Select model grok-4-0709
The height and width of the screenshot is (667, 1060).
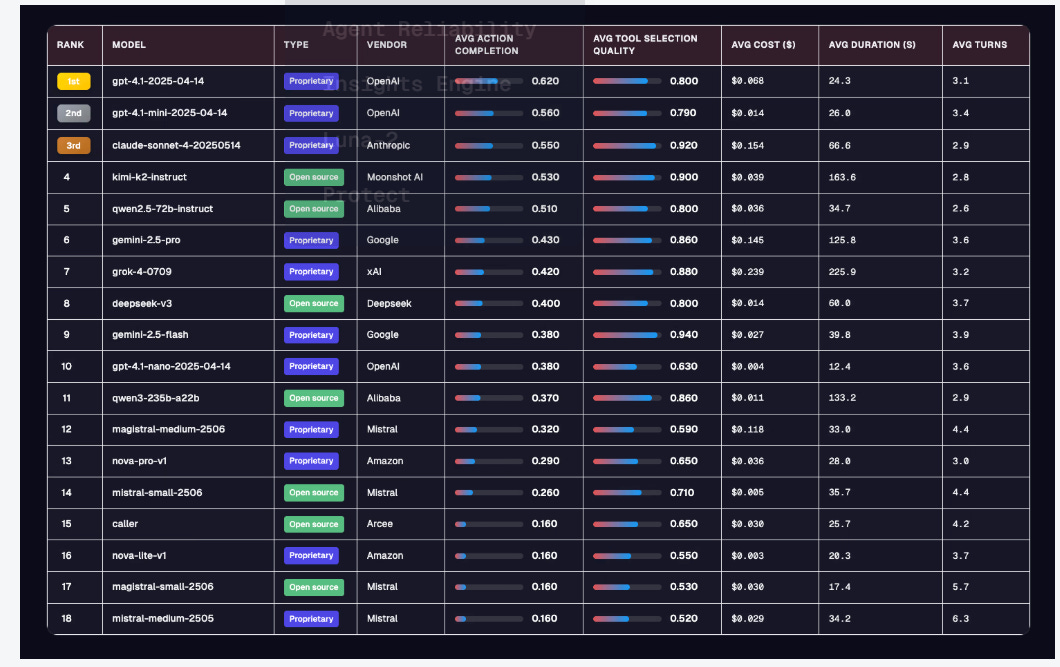(142, 272)
